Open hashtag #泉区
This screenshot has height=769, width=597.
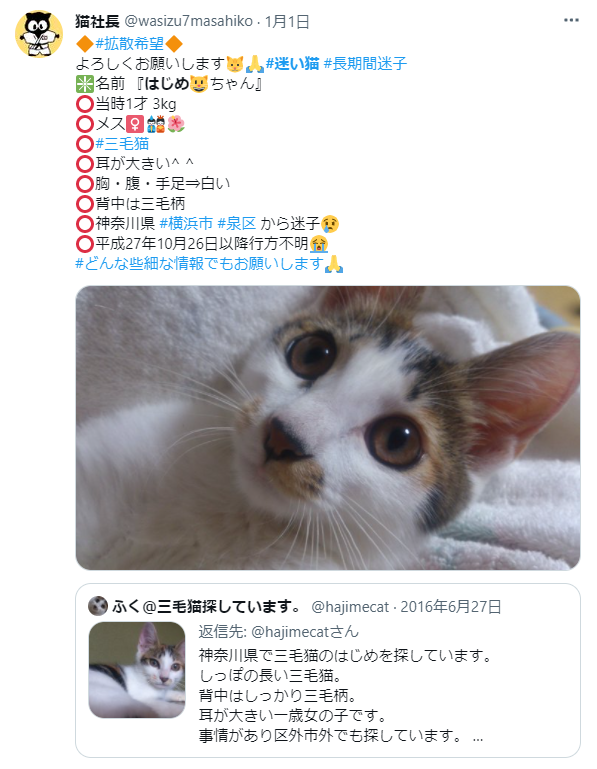point(236,224)
